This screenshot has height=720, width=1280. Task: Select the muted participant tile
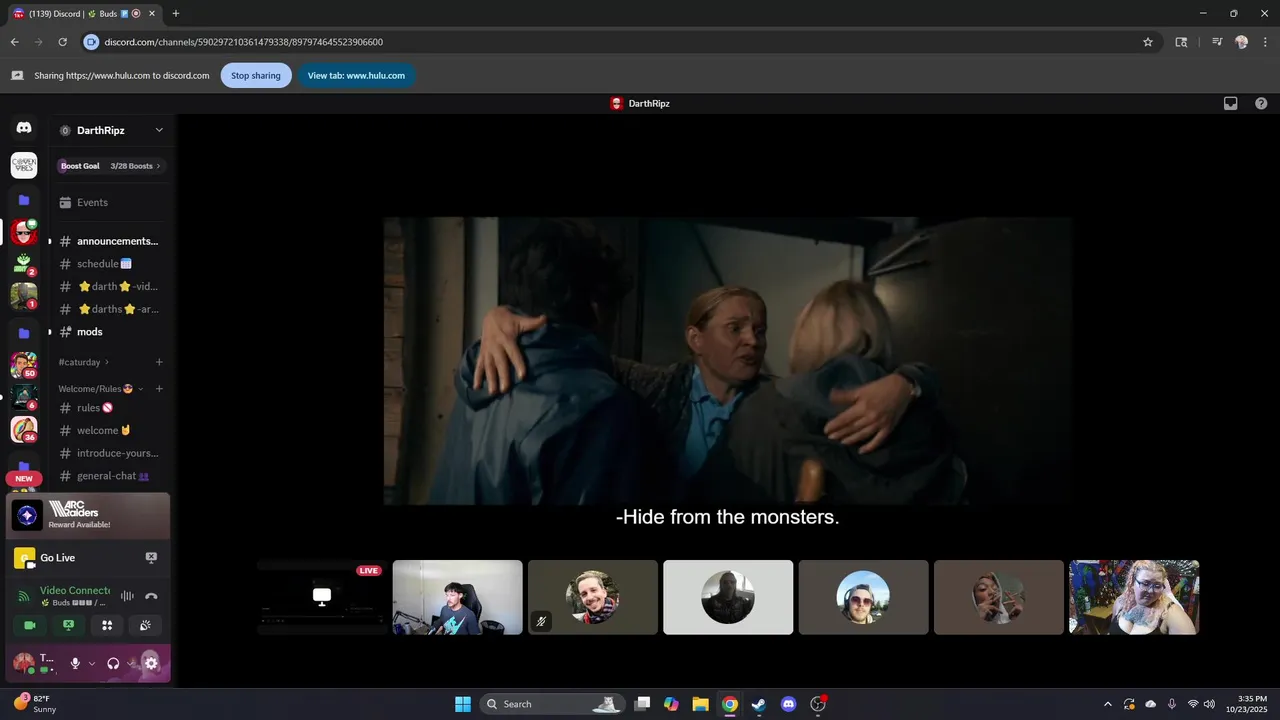pyautogui.click(x=593, y=597)
